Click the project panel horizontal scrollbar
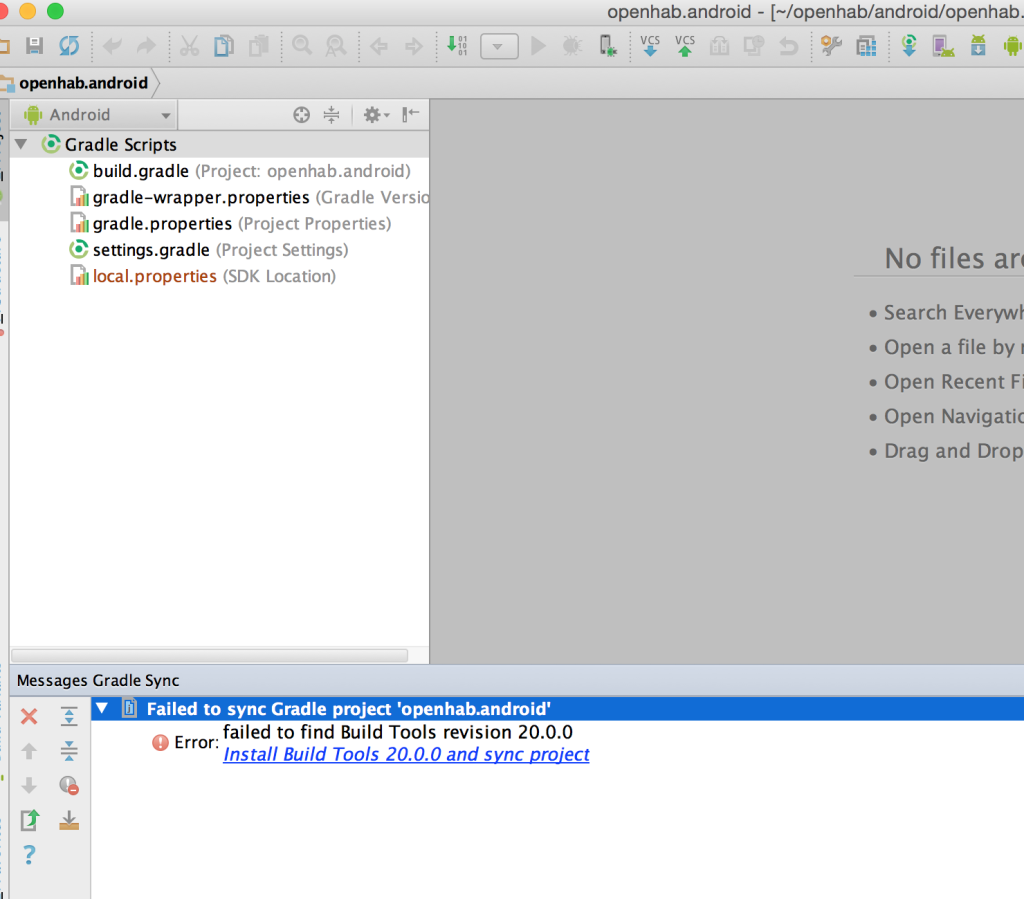The width and height of the screenshot is (1024, 899). click(210, 655)
